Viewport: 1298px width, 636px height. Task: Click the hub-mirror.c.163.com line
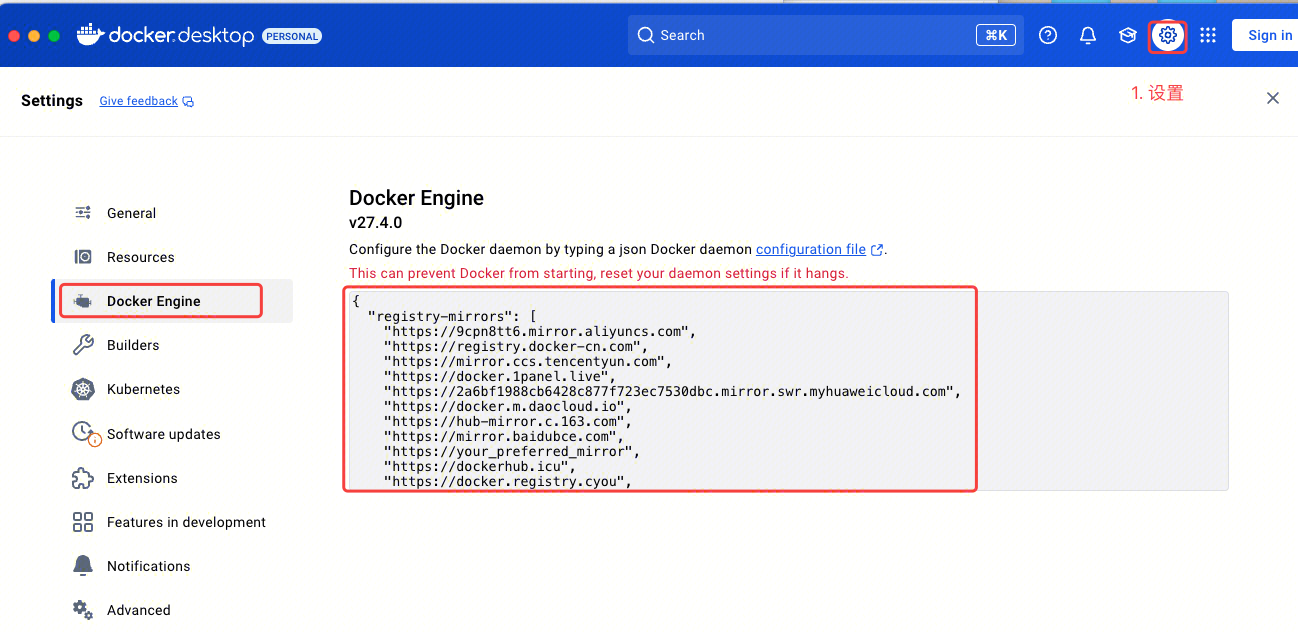click(508, 421)
